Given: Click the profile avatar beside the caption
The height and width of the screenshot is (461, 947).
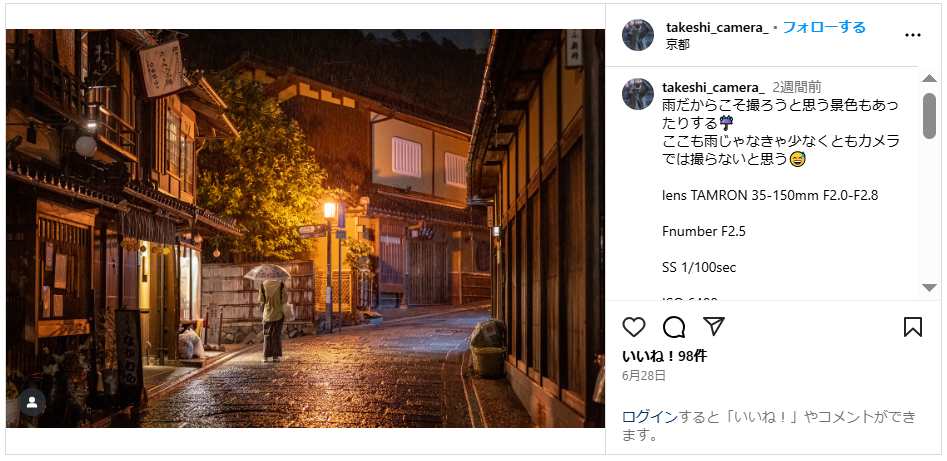Looking at the screenshot, I should tap(638, 94).
